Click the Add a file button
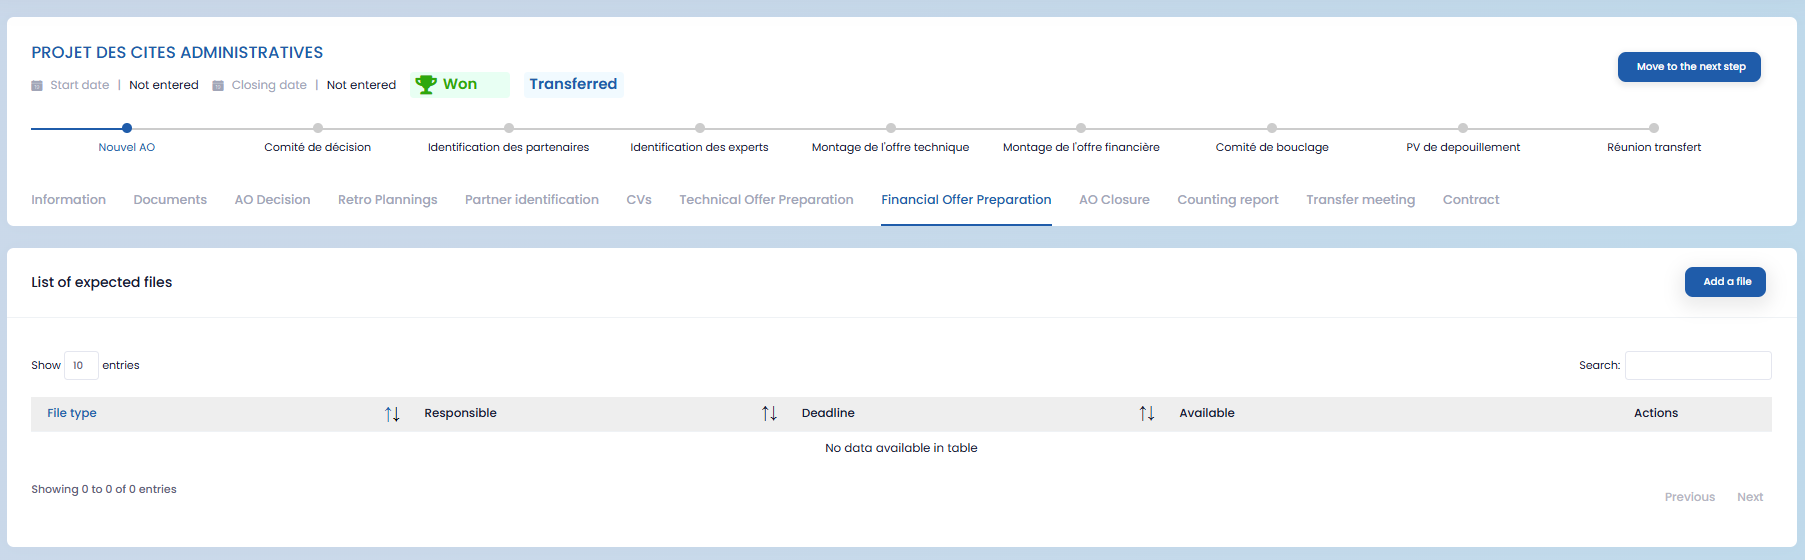The height and width of the screenshot is (560, 1805). click(x=1726, y=282)
